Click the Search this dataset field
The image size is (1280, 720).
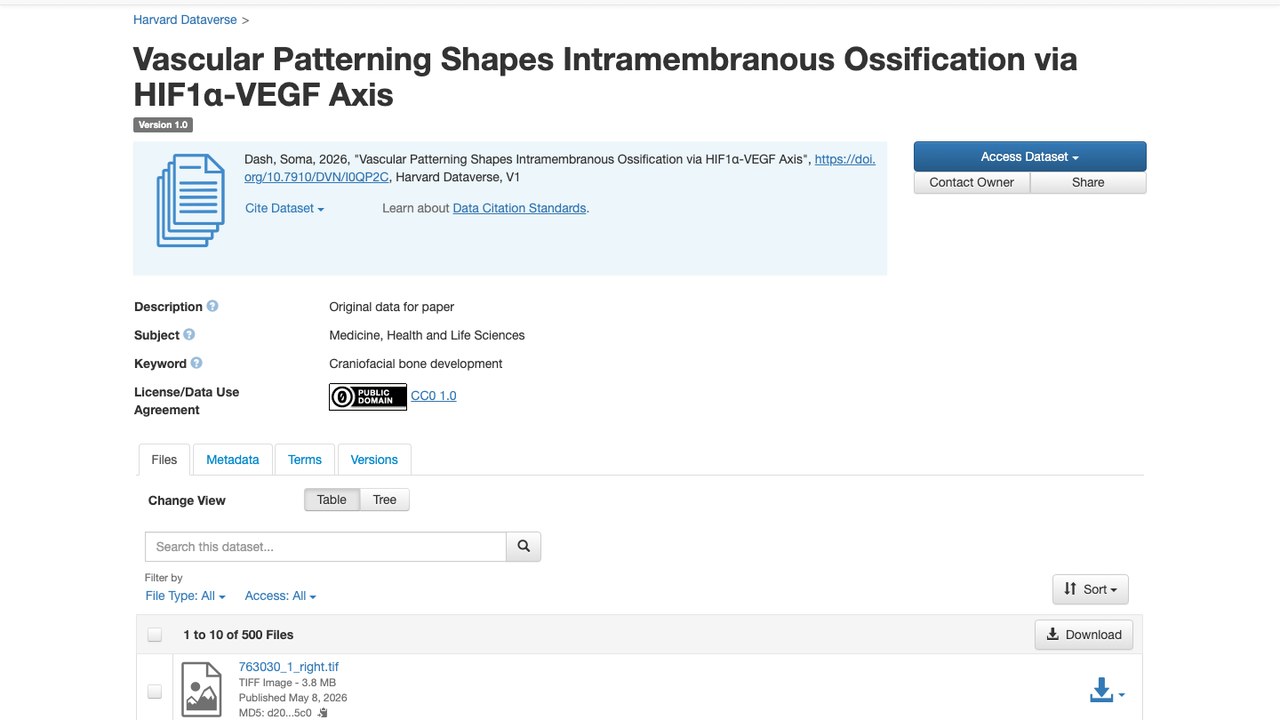(x=326, y=546)
